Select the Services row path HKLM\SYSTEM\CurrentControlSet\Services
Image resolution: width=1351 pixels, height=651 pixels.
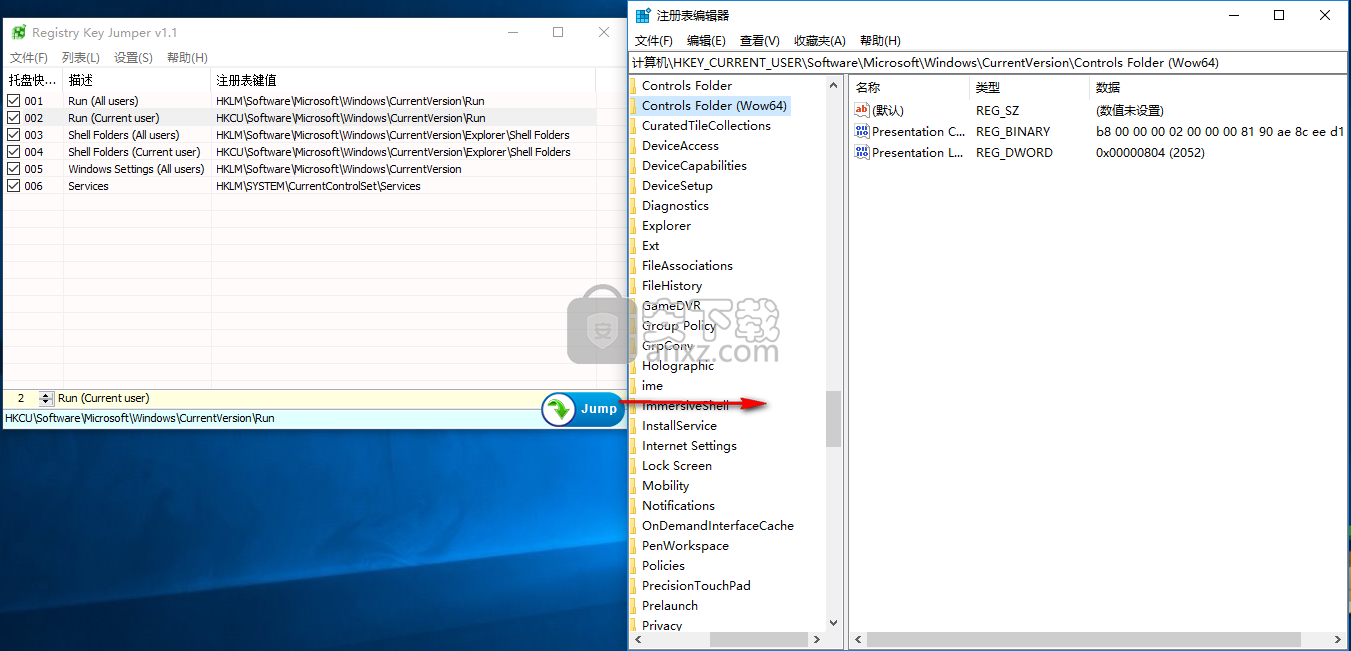click(x=318, y=186)
